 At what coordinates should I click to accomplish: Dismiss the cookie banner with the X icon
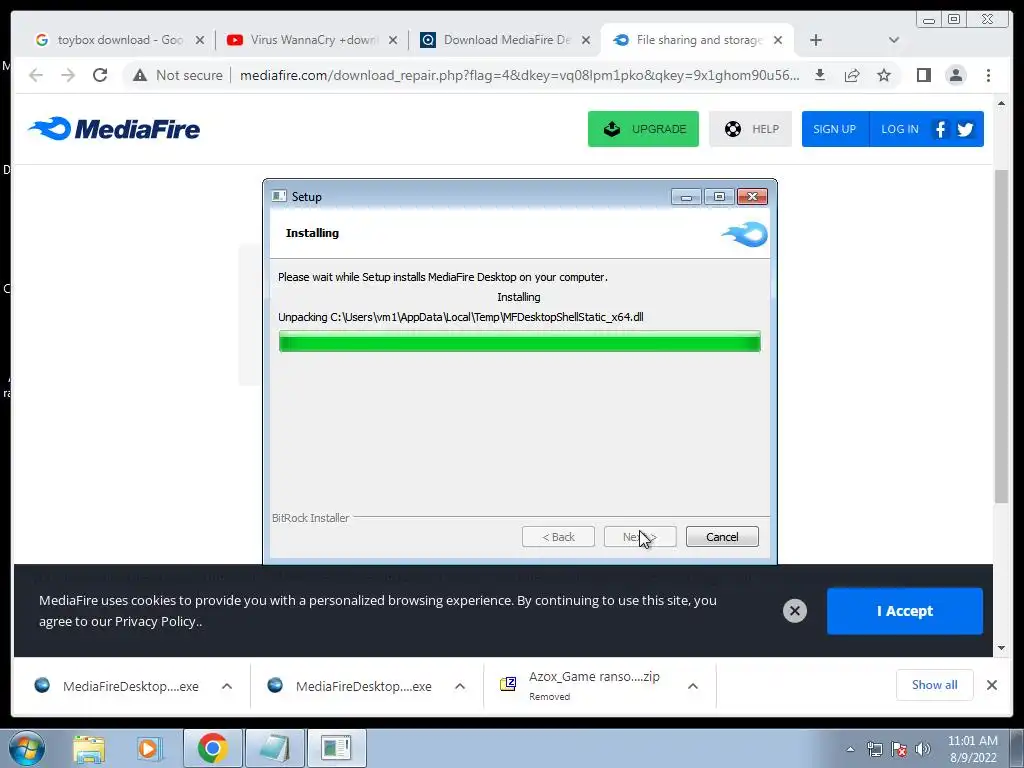[795, 611]
